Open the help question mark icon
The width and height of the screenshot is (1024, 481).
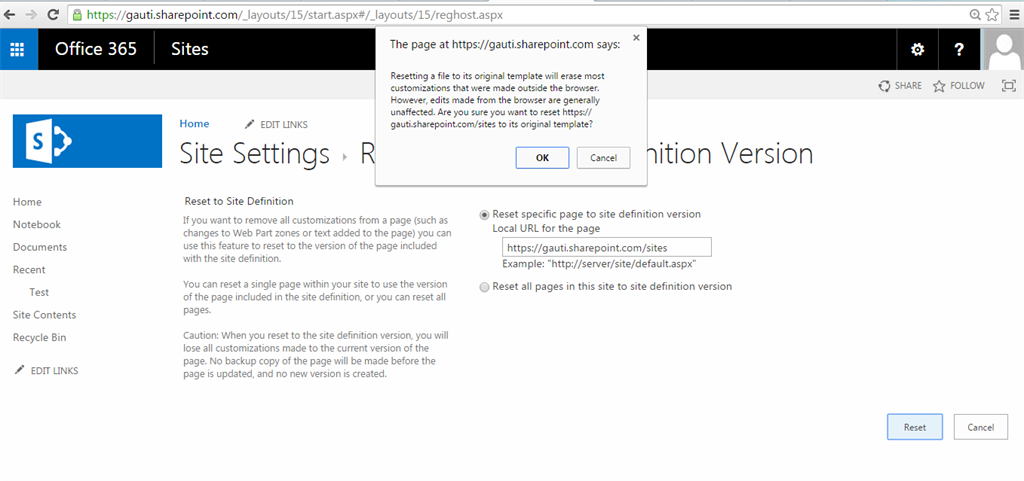click(959, 49)
